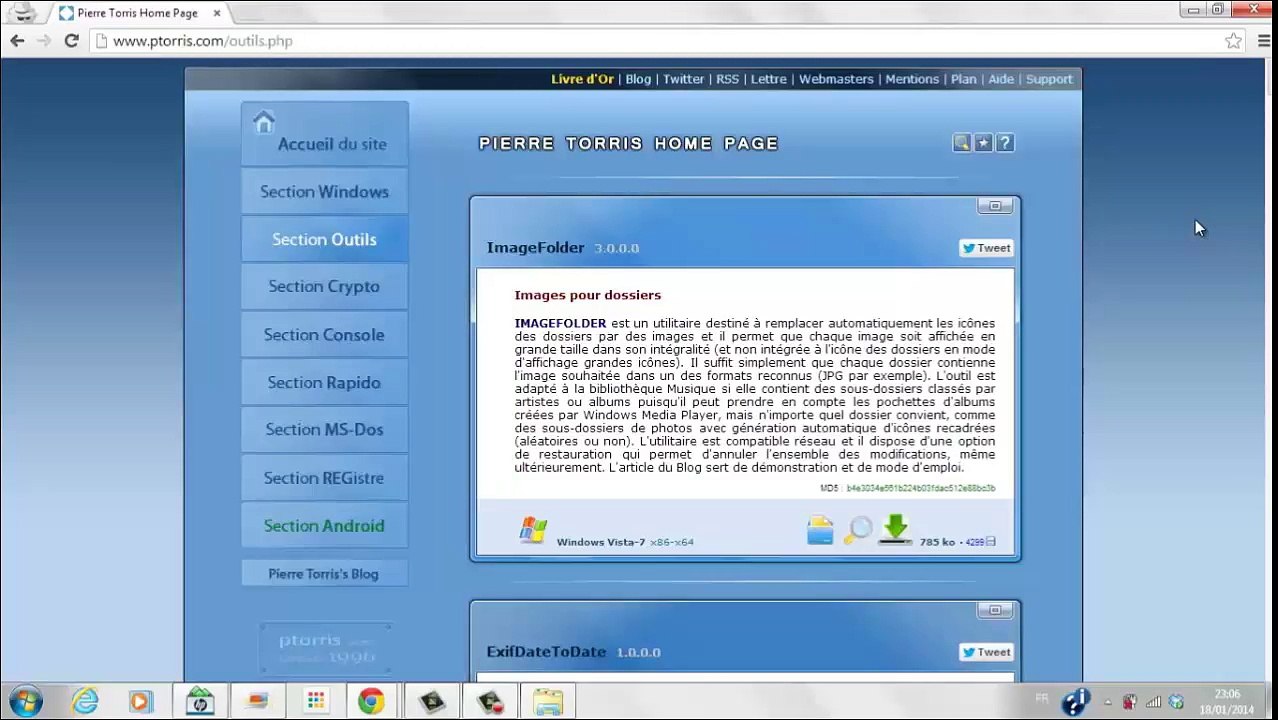Screen dimensions: 1278x720
Task: Go forward with the browser forward arrow
Action: coord(44,41)
